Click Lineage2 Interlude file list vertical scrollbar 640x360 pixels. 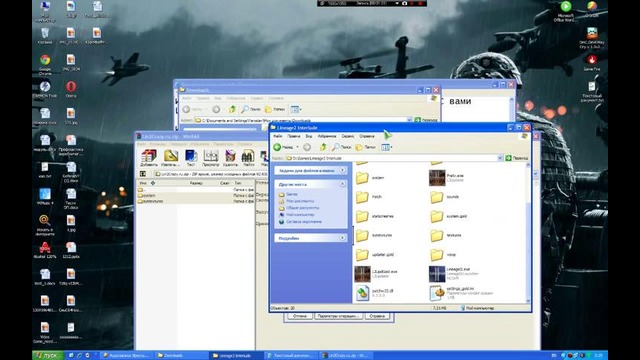pyautogui.click(x=528, y=233)
